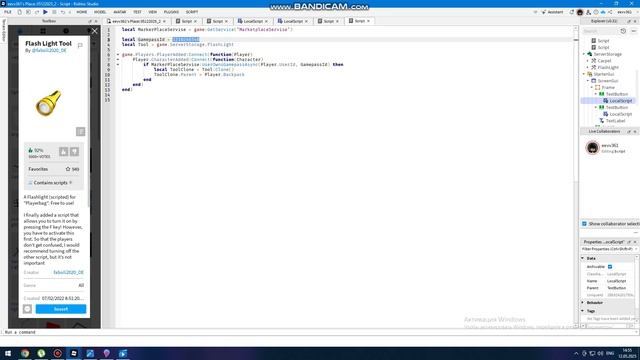Collapse the ServerStorage tree node

pos(584,54)
